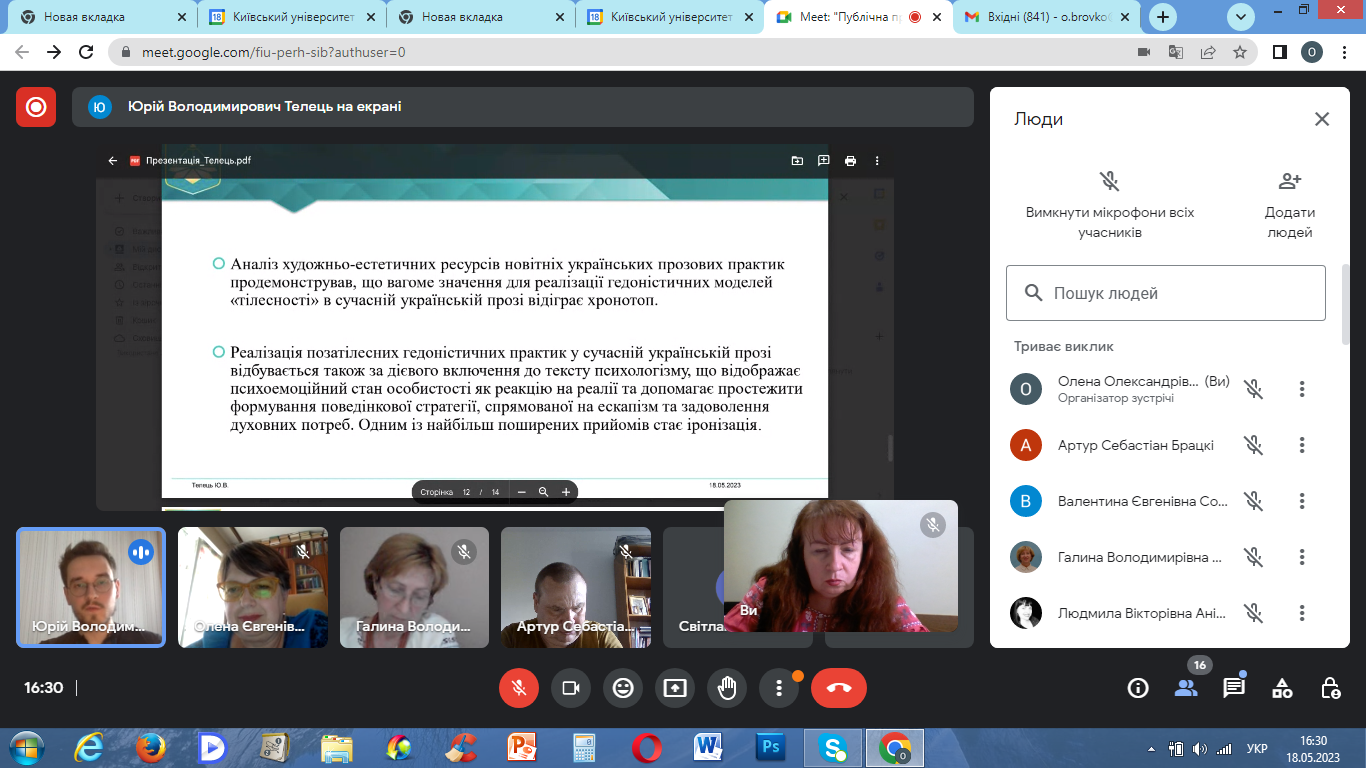Viewport: 1366px width, 768px height.
Task: Open the emoji reactions button
Action: (623, 688)
